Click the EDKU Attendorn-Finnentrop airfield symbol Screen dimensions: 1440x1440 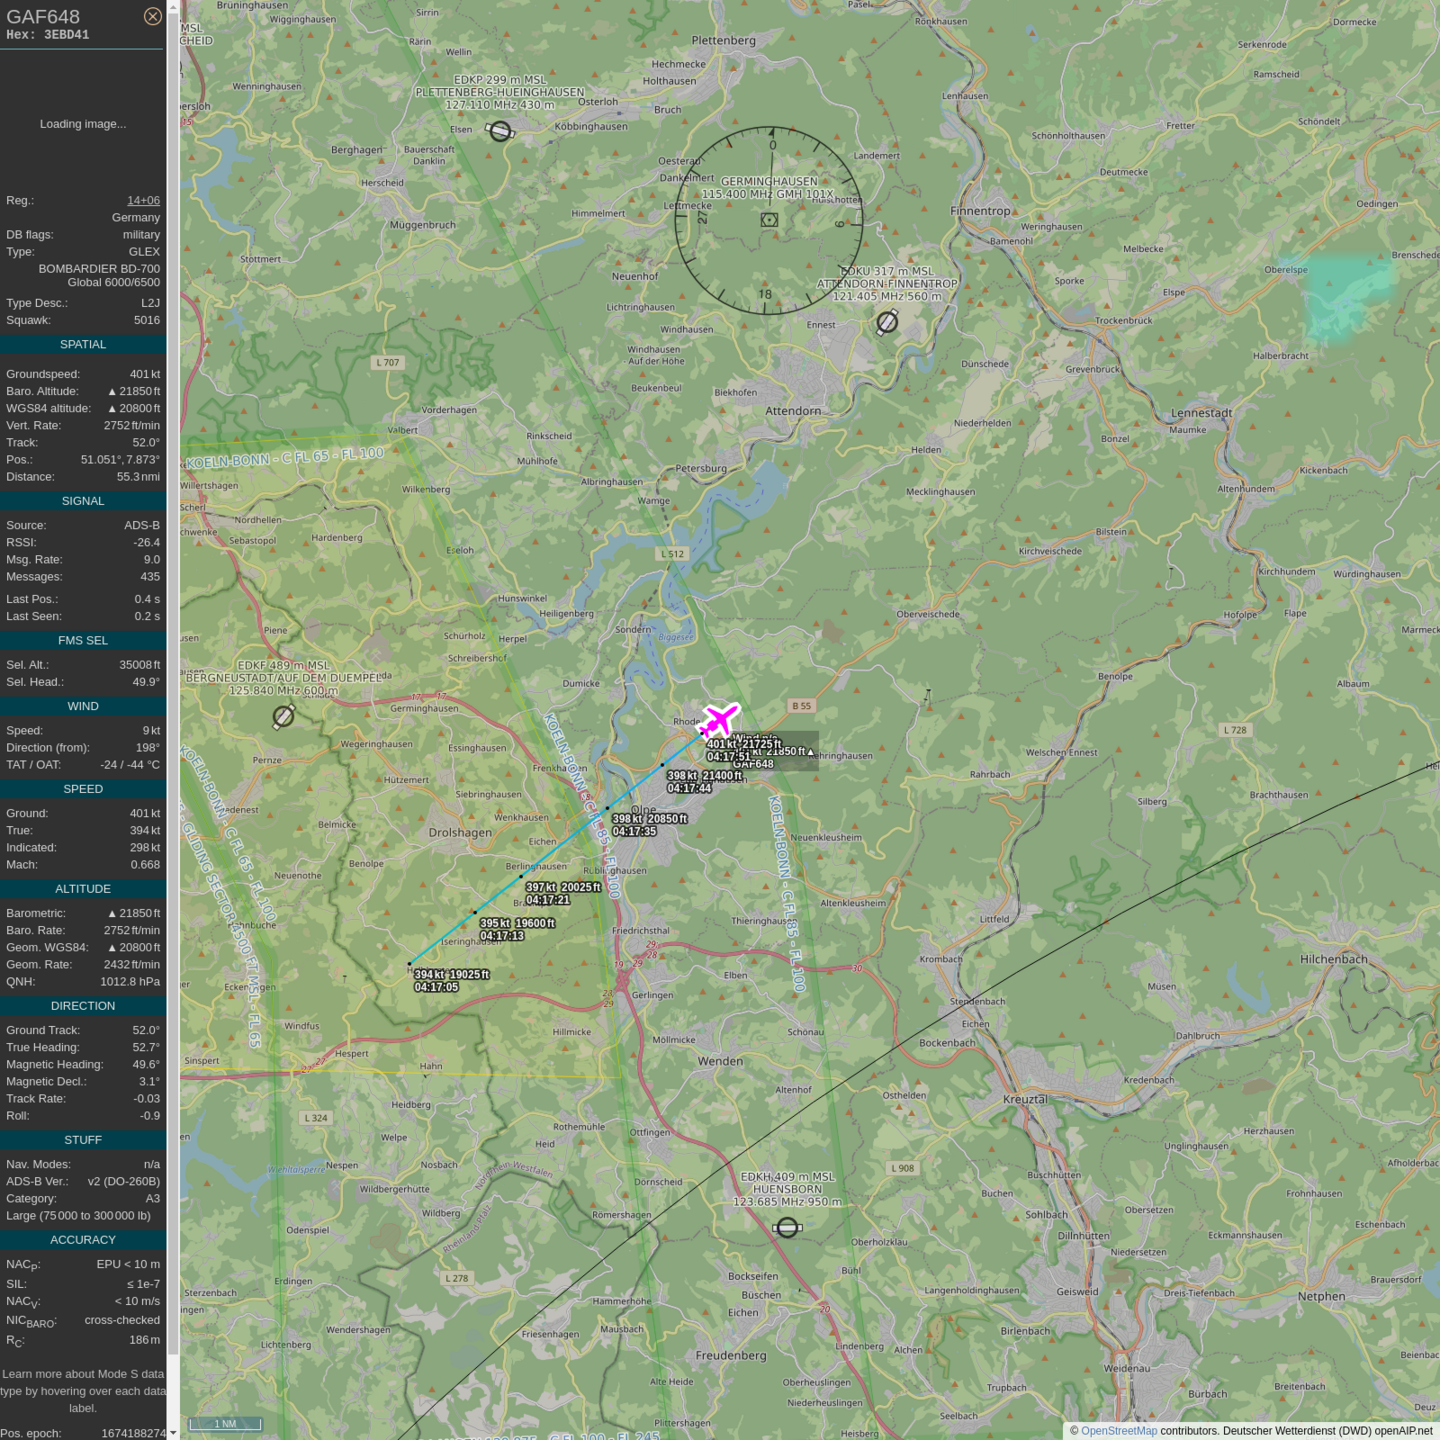887,322
